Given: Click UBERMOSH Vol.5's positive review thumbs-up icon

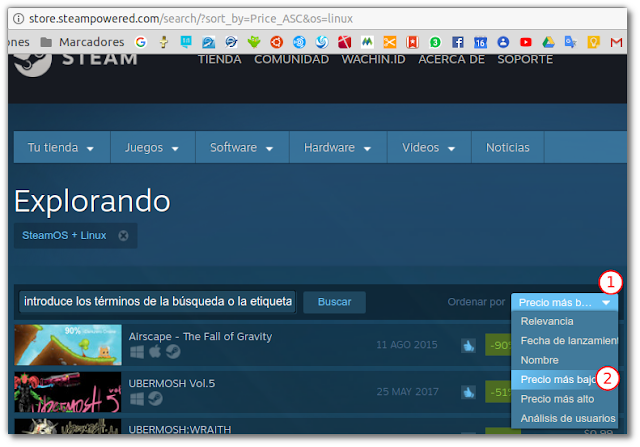Looking at the screenshot, I should pyautogui.click(x=469, y=392).
